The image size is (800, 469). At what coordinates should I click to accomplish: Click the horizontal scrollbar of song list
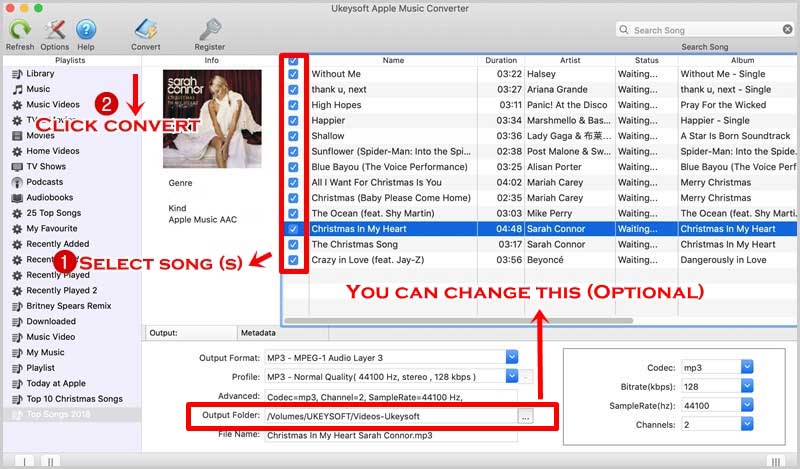click(458, 320)
